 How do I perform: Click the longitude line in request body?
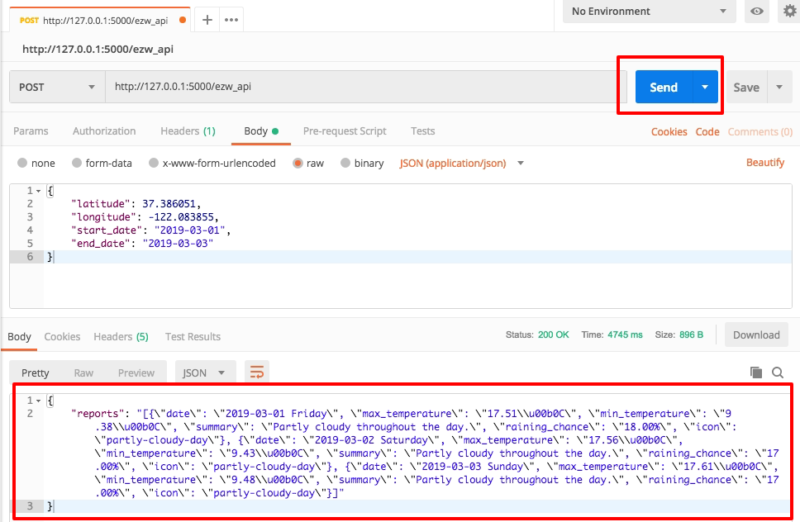pos(145,217)
